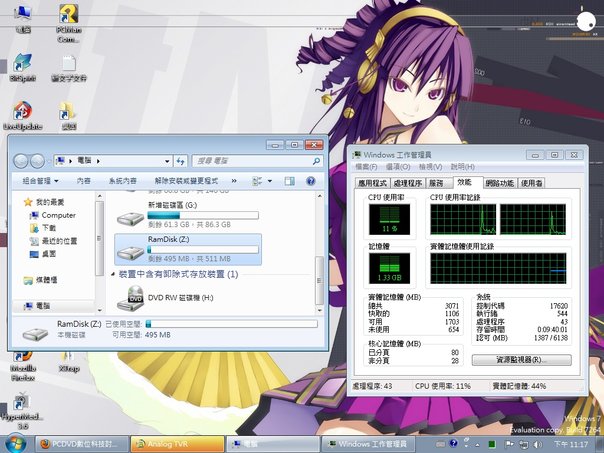Open the BitSpirit desktop shortcut
Viewport: 604px width, 453px height.
click(22, 67)
